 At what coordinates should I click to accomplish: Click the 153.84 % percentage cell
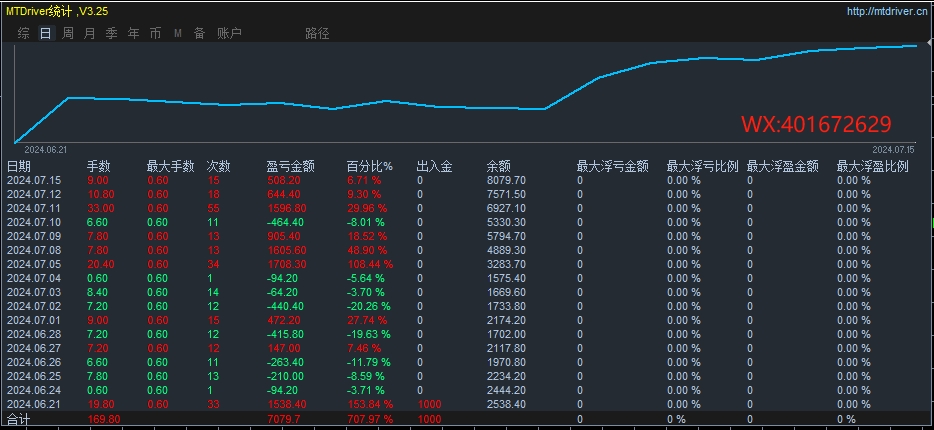pyautogui.click(x=370, y=404)
